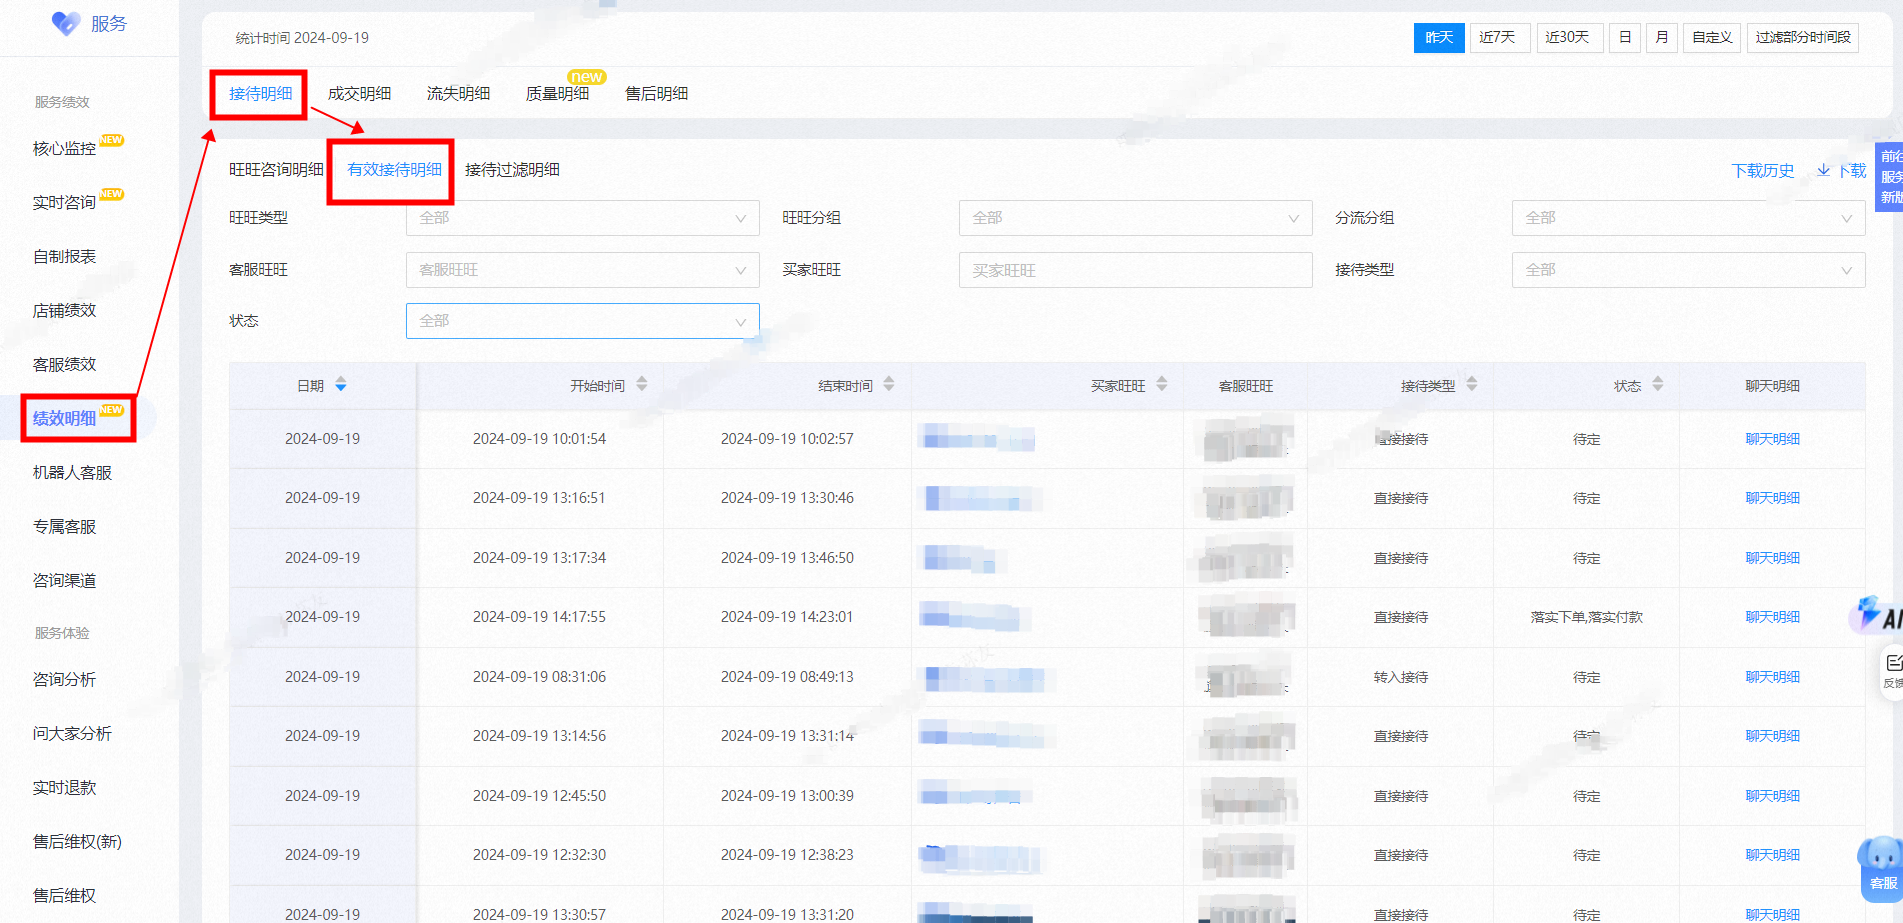
Task: Click the download arrow icon next to 下载
Action: pyautogui.click(x=1824, y=170)
